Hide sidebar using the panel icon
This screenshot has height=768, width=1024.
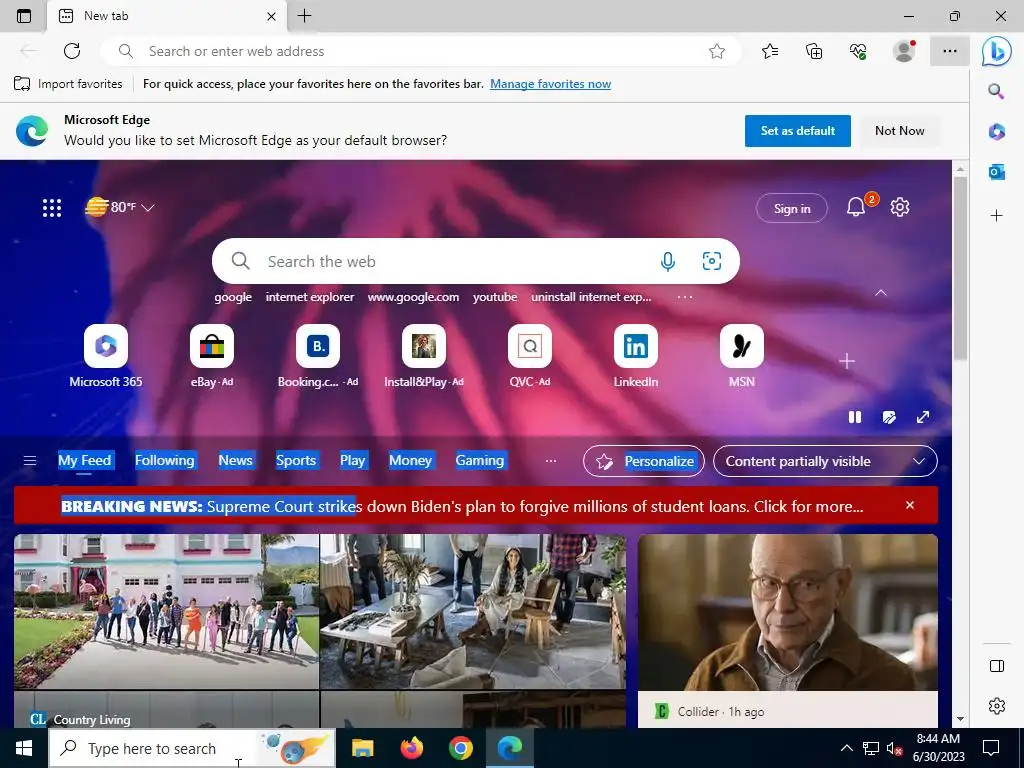click(997, 666)
